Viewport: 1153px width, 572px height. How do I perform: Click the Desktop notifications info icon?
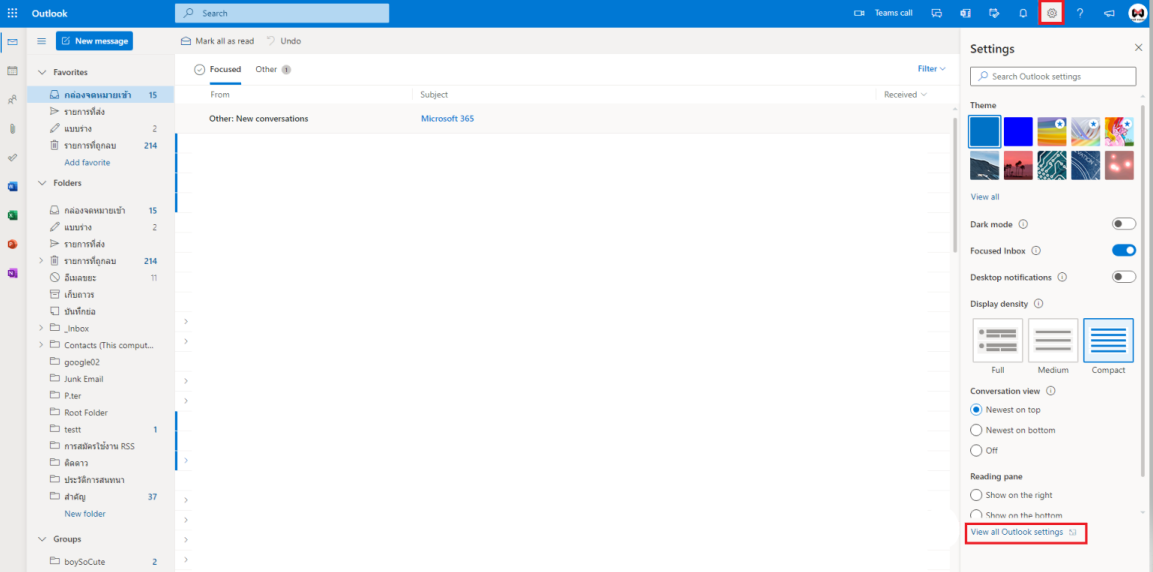point(1062,277)
